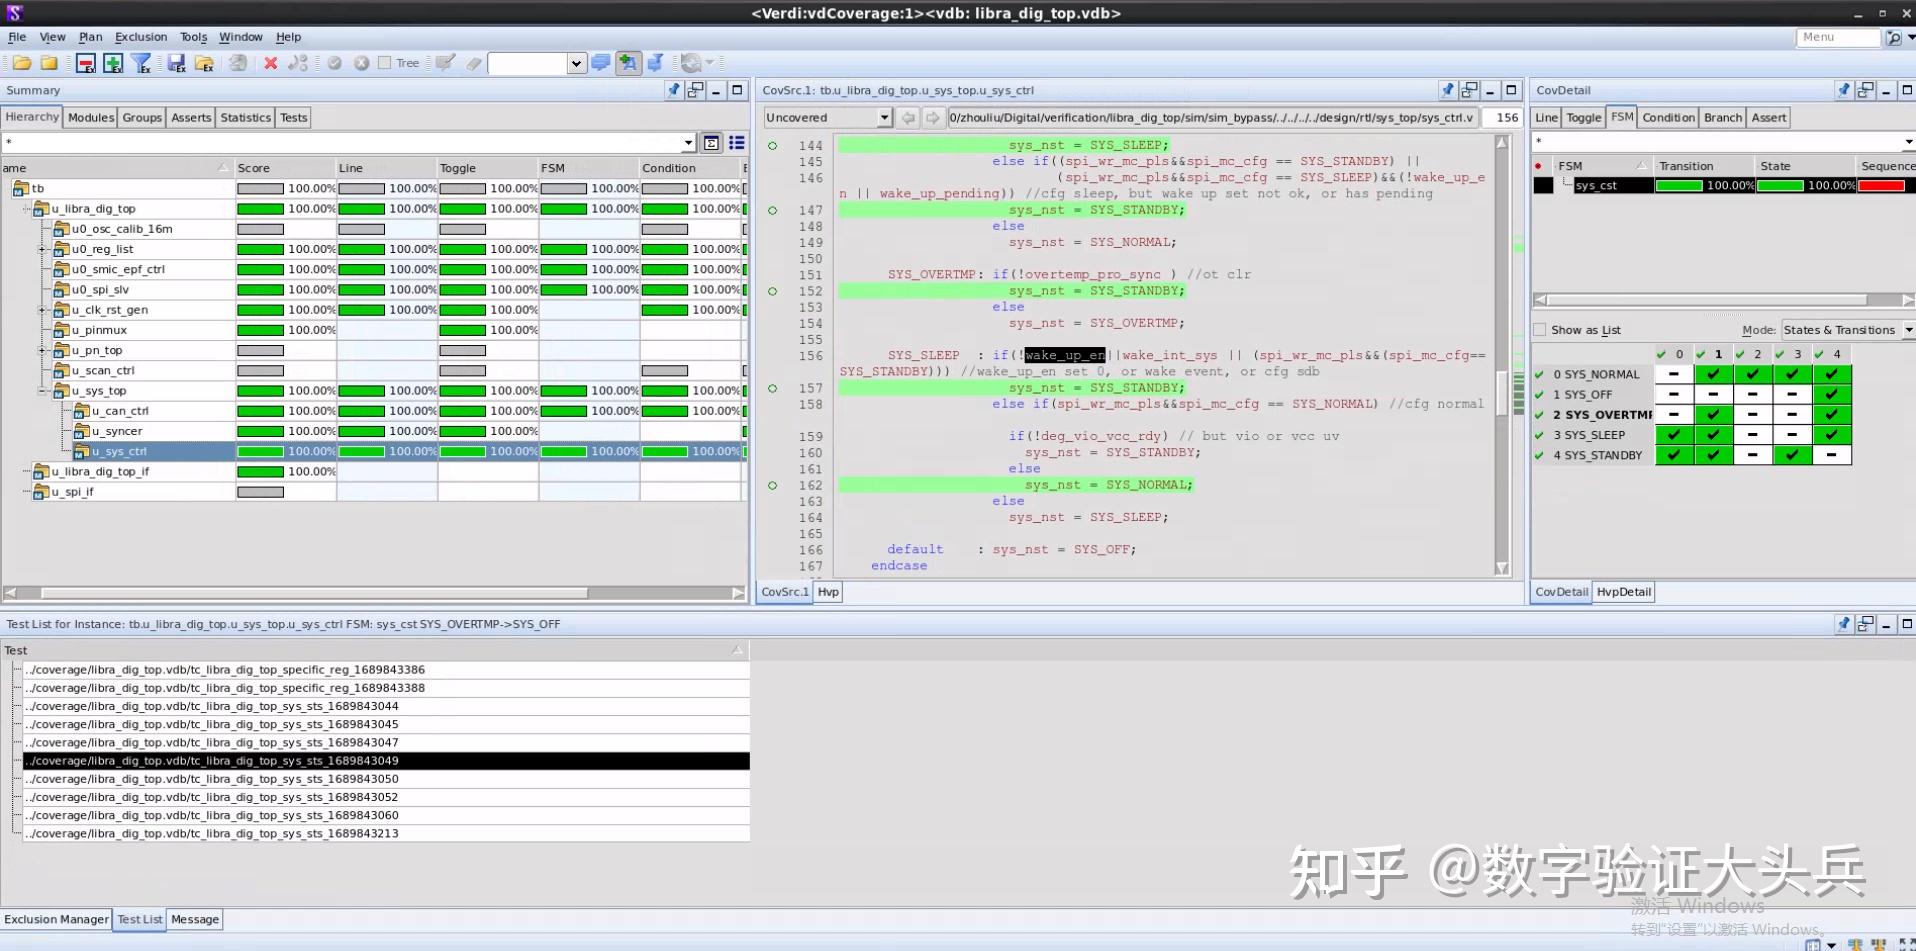The image size is (1916, 951).
Task: Open the Exclusion Manager bottom tab
Action: pyautogui.click(x=56, y=920)
